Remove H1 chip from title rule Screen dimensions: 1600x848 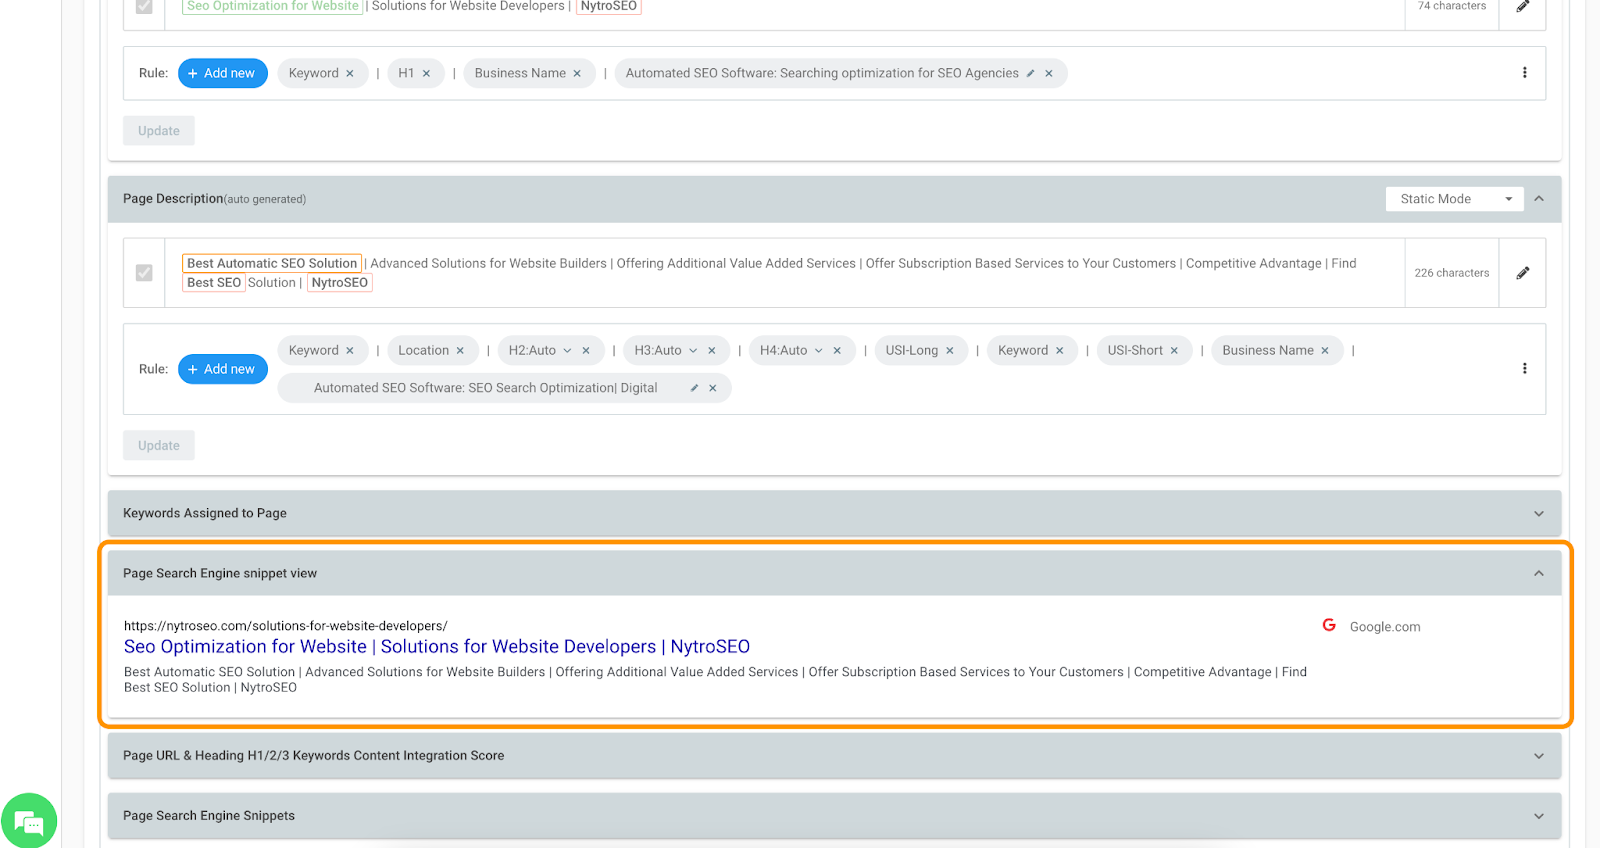click(x=426, y=73)
